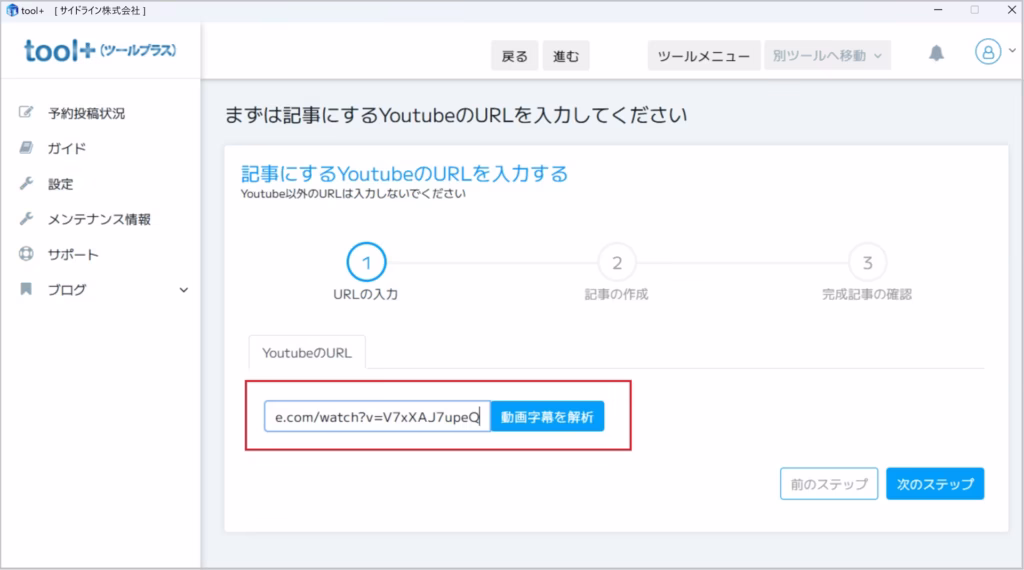Click the サポート globe icon
This screenshot has height=570, width=1024.
[x=27, y=254]
